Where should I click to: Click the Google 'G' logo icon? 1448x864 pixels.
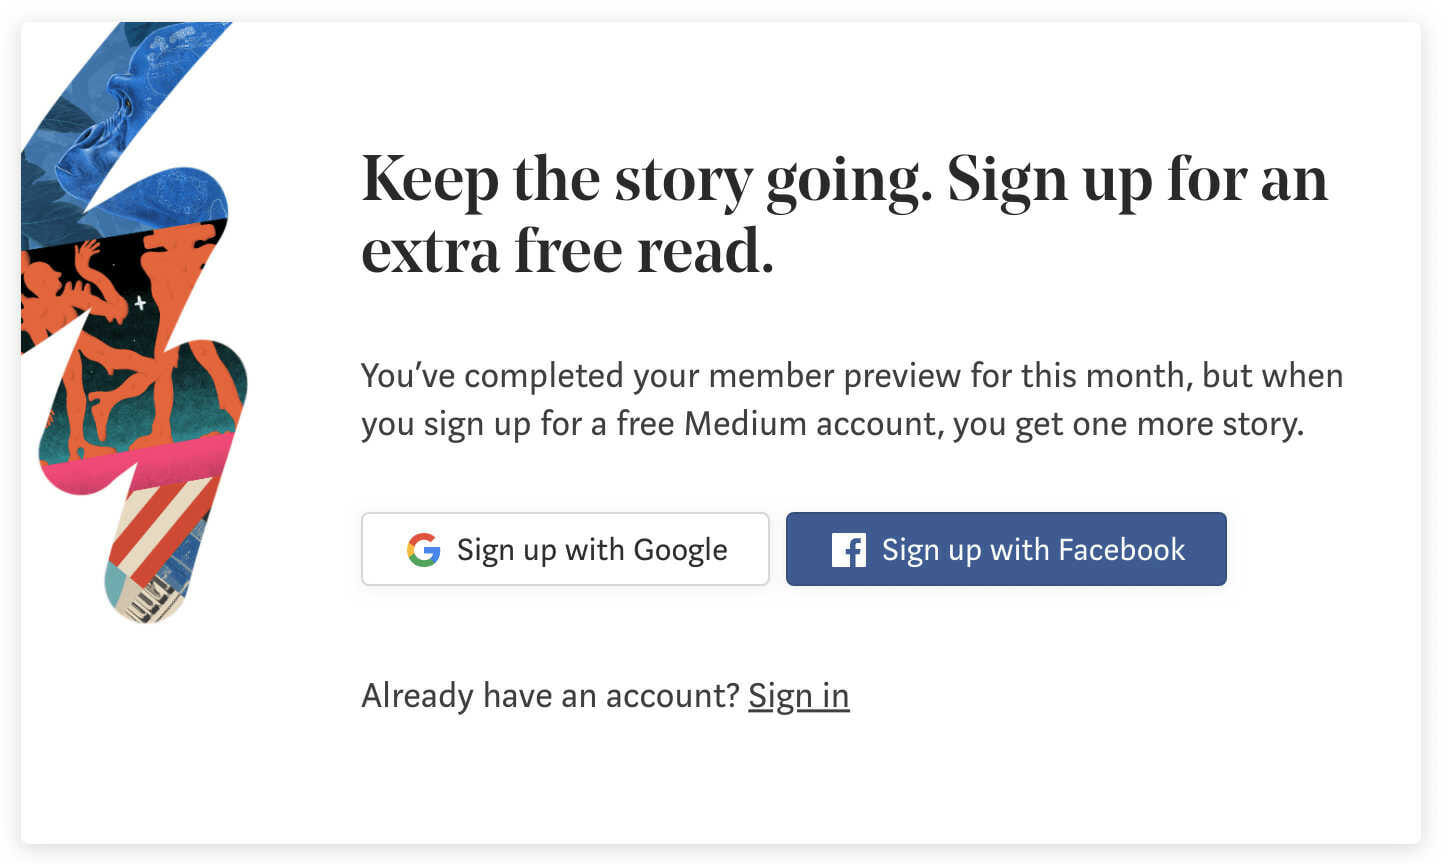423,550
